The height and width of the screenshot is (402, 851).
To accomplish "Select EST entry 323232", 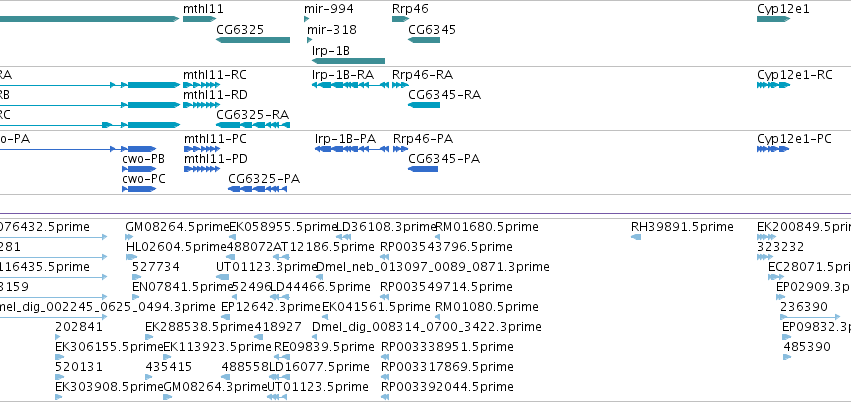I will pos(780,247).
